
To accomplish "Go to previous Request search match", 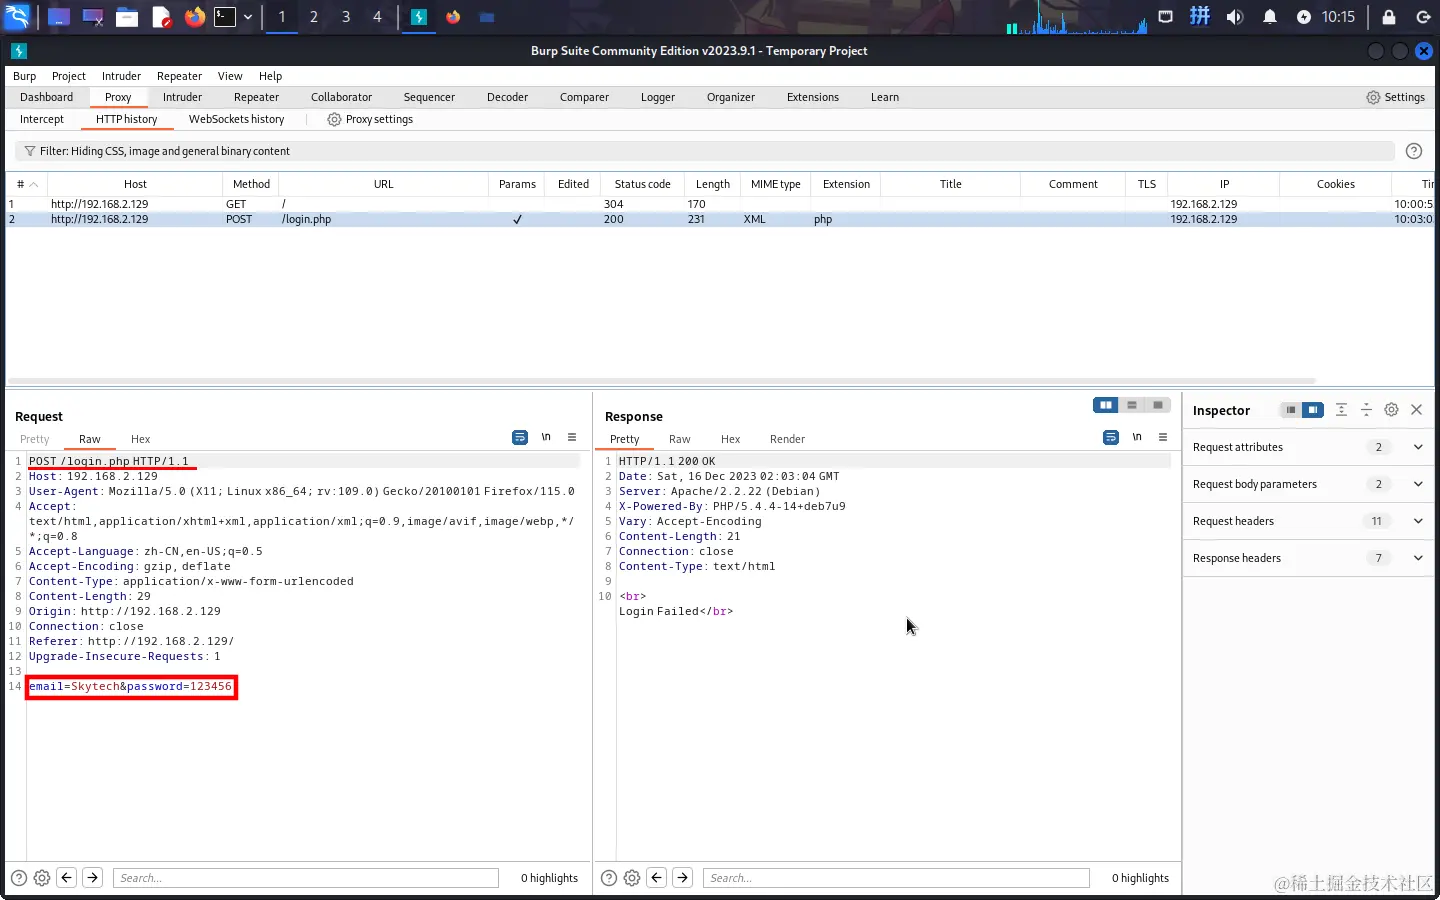I will point(67,878).
